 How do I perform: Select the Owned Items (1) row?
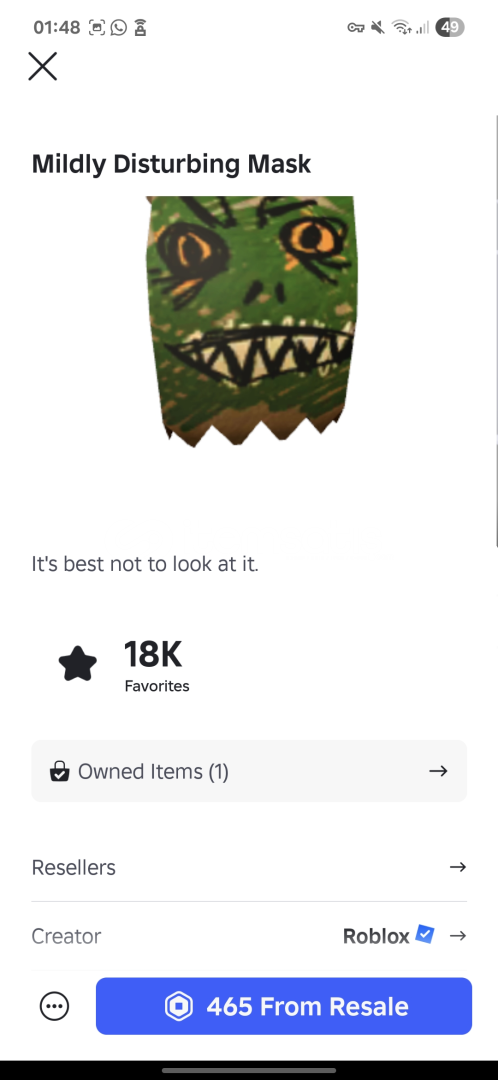(249, 771)
